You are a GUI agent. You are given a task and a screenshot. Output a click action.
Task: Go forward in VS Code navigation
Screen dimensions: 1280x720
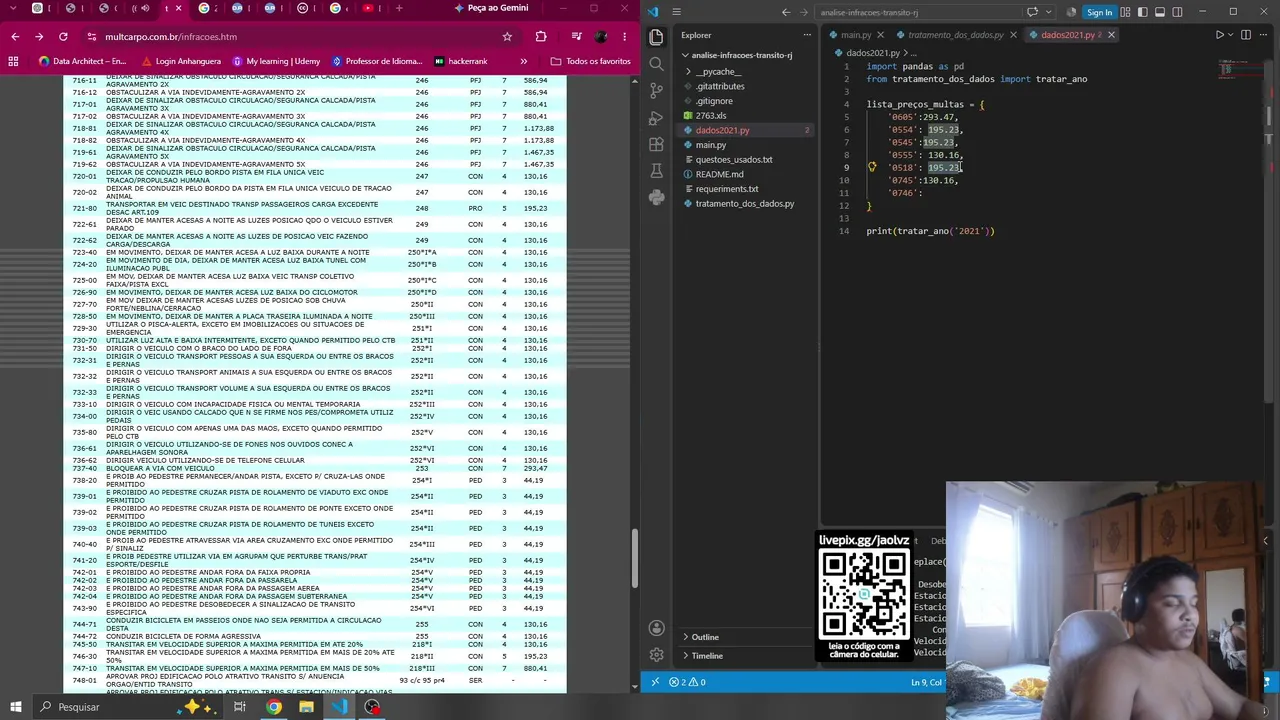coord(804,12)
